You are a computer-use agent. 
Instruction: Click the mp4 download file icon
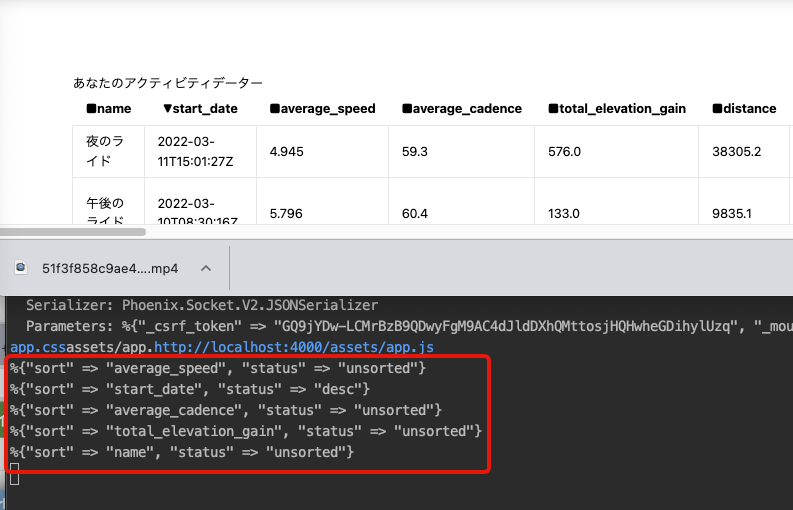click(x=21, y=267)
